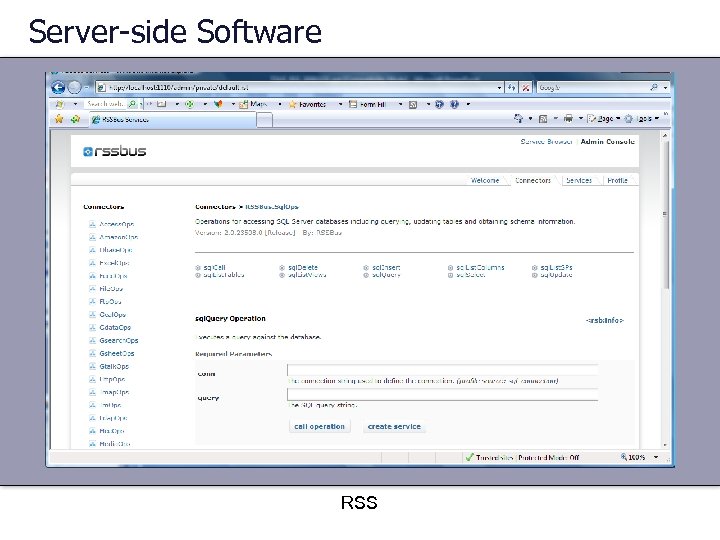Open the FileOps connector
The height and width of the screenshot is (540, 720).
coord(111,289)
